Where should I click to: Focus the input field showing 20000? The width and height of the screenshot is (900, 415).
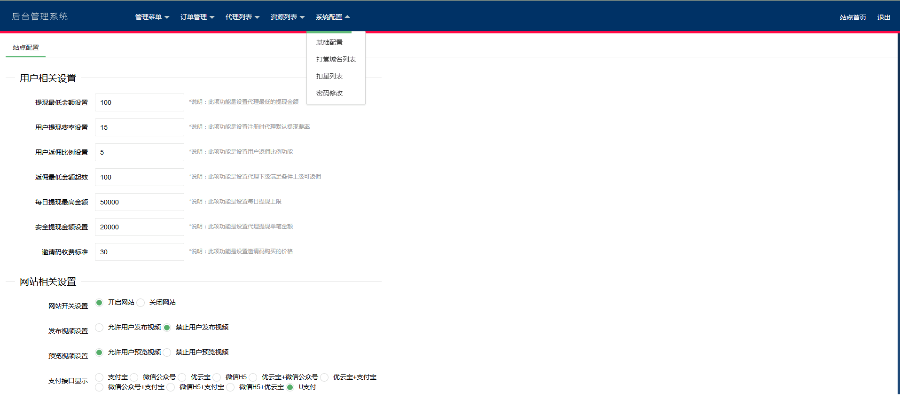[139, 227]
